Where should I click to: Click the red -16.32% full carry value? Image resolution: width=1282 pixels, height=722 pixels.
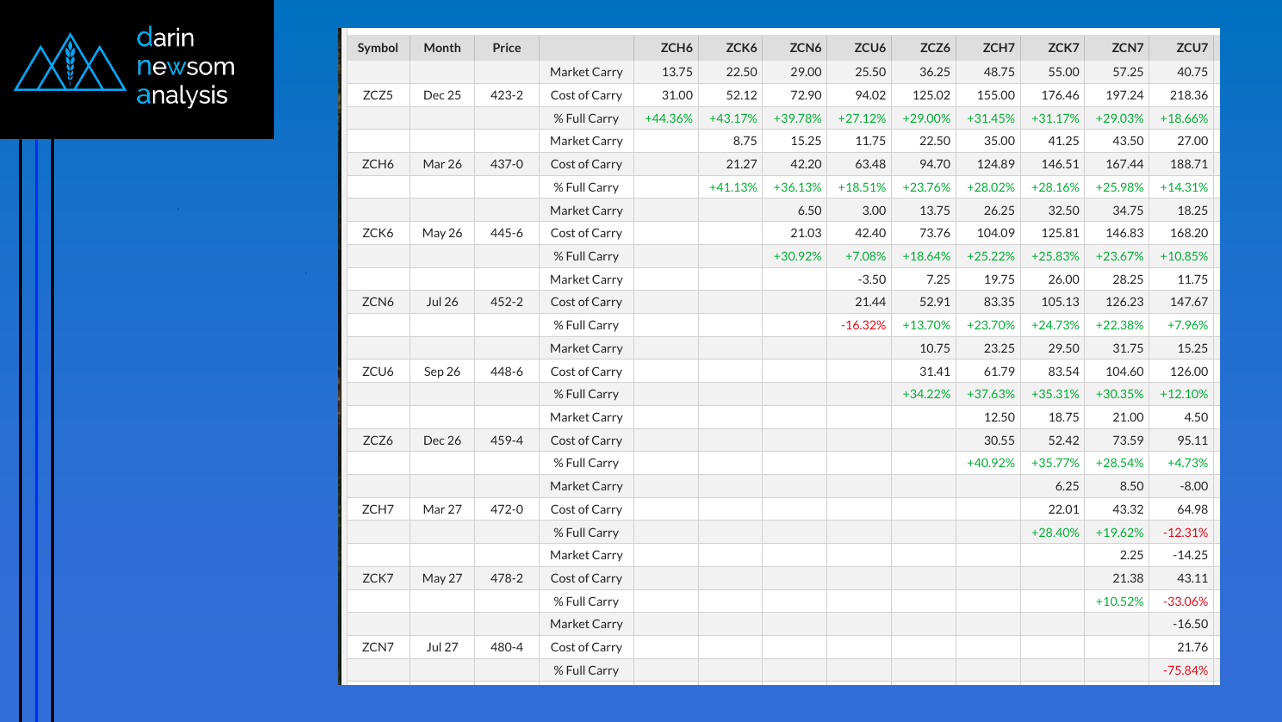point(863,325)
